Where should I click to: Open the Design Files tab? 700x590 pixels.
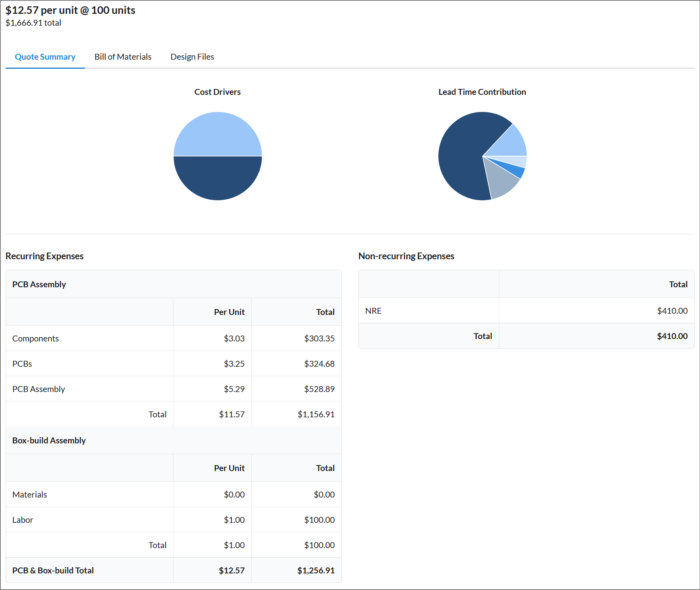point(192,57)
